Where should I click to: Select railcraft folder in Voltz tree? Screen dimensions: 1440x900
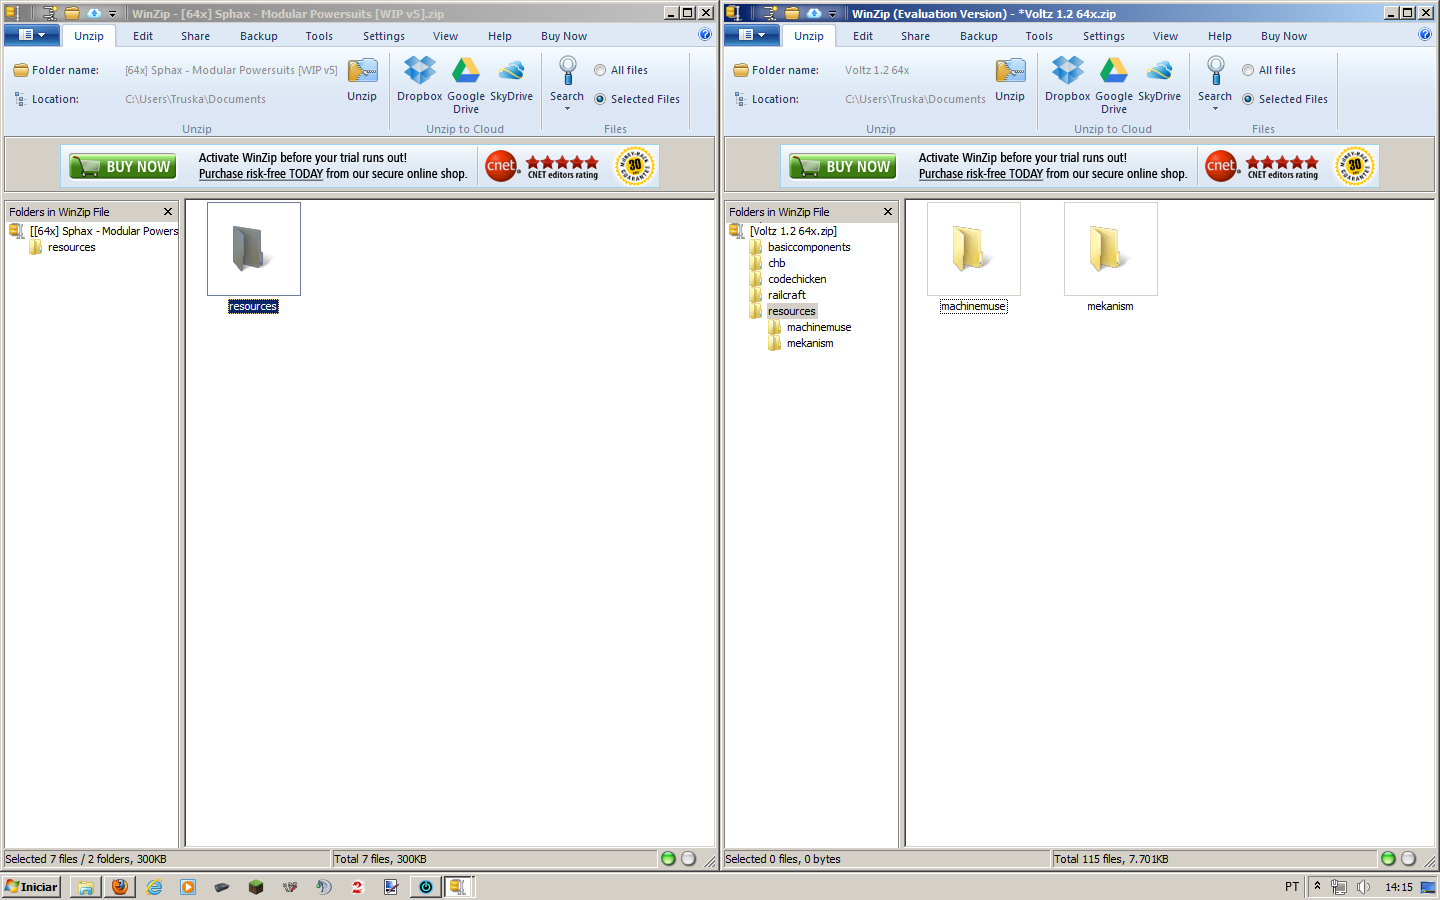click(787, 295)
